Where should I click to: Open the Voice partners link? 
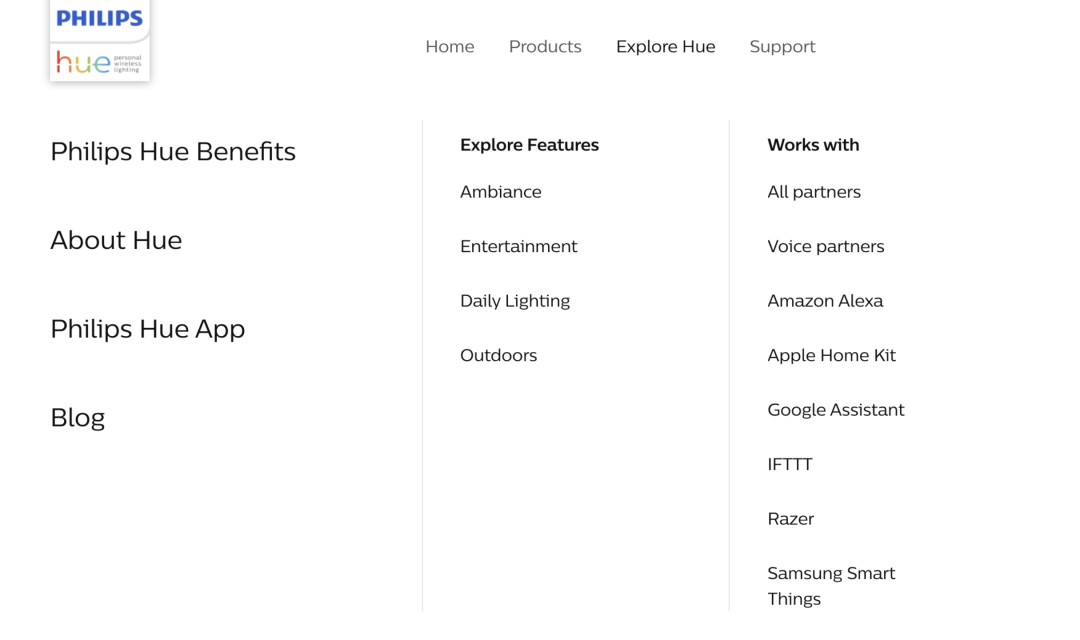[826, 247]
